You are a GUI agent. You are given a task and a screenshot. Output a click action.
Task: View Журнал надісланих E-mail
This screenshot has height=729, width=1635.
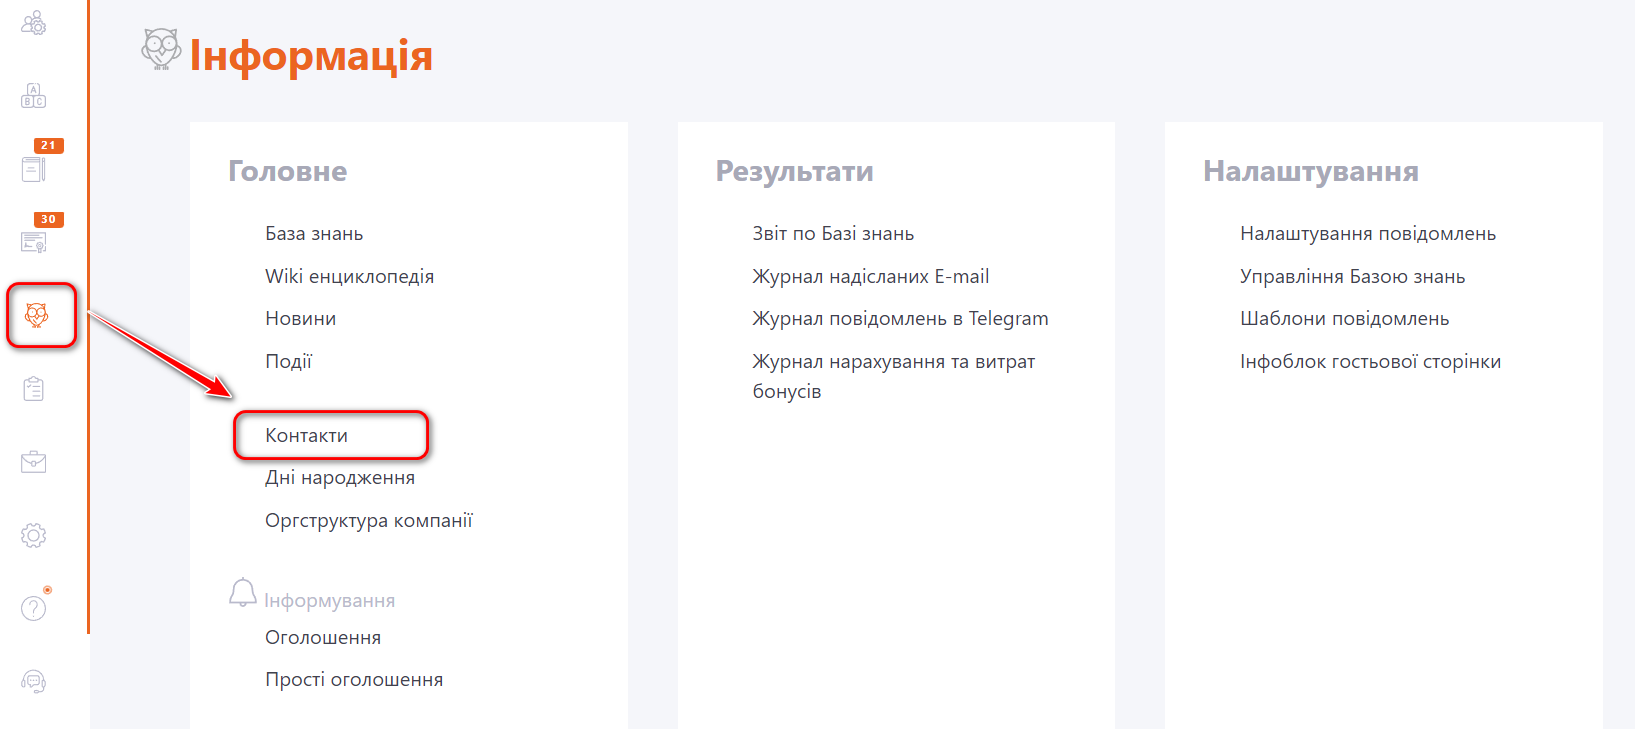(x=870, y=277)
